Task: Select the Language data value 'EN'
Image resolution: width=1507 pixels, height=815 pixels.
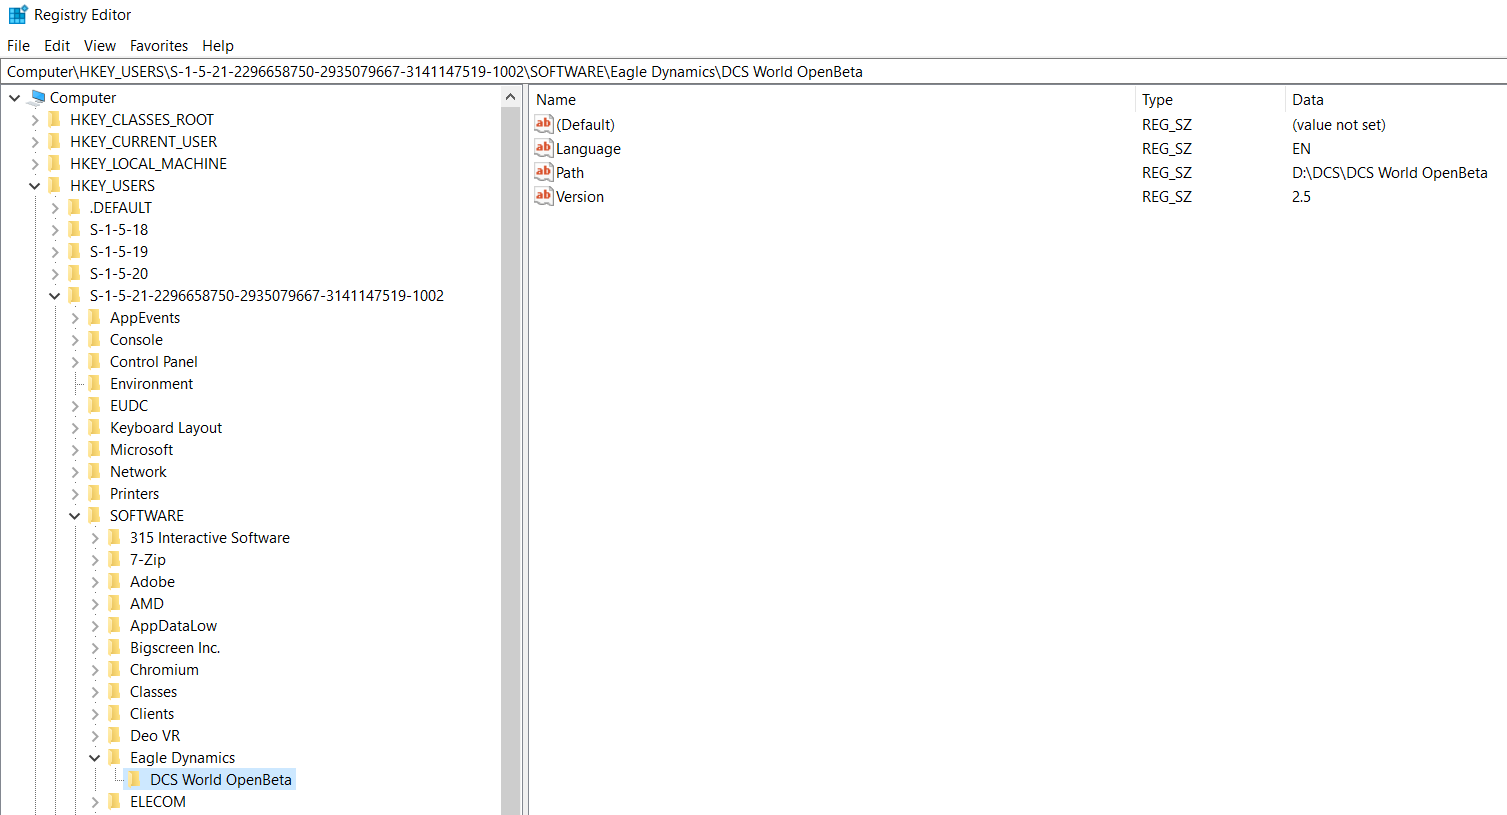Action: (1301, 149)
